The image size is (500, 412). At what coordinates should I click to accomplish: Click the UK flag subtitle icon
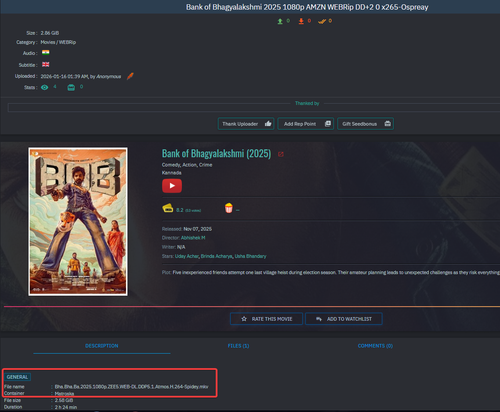46,64
